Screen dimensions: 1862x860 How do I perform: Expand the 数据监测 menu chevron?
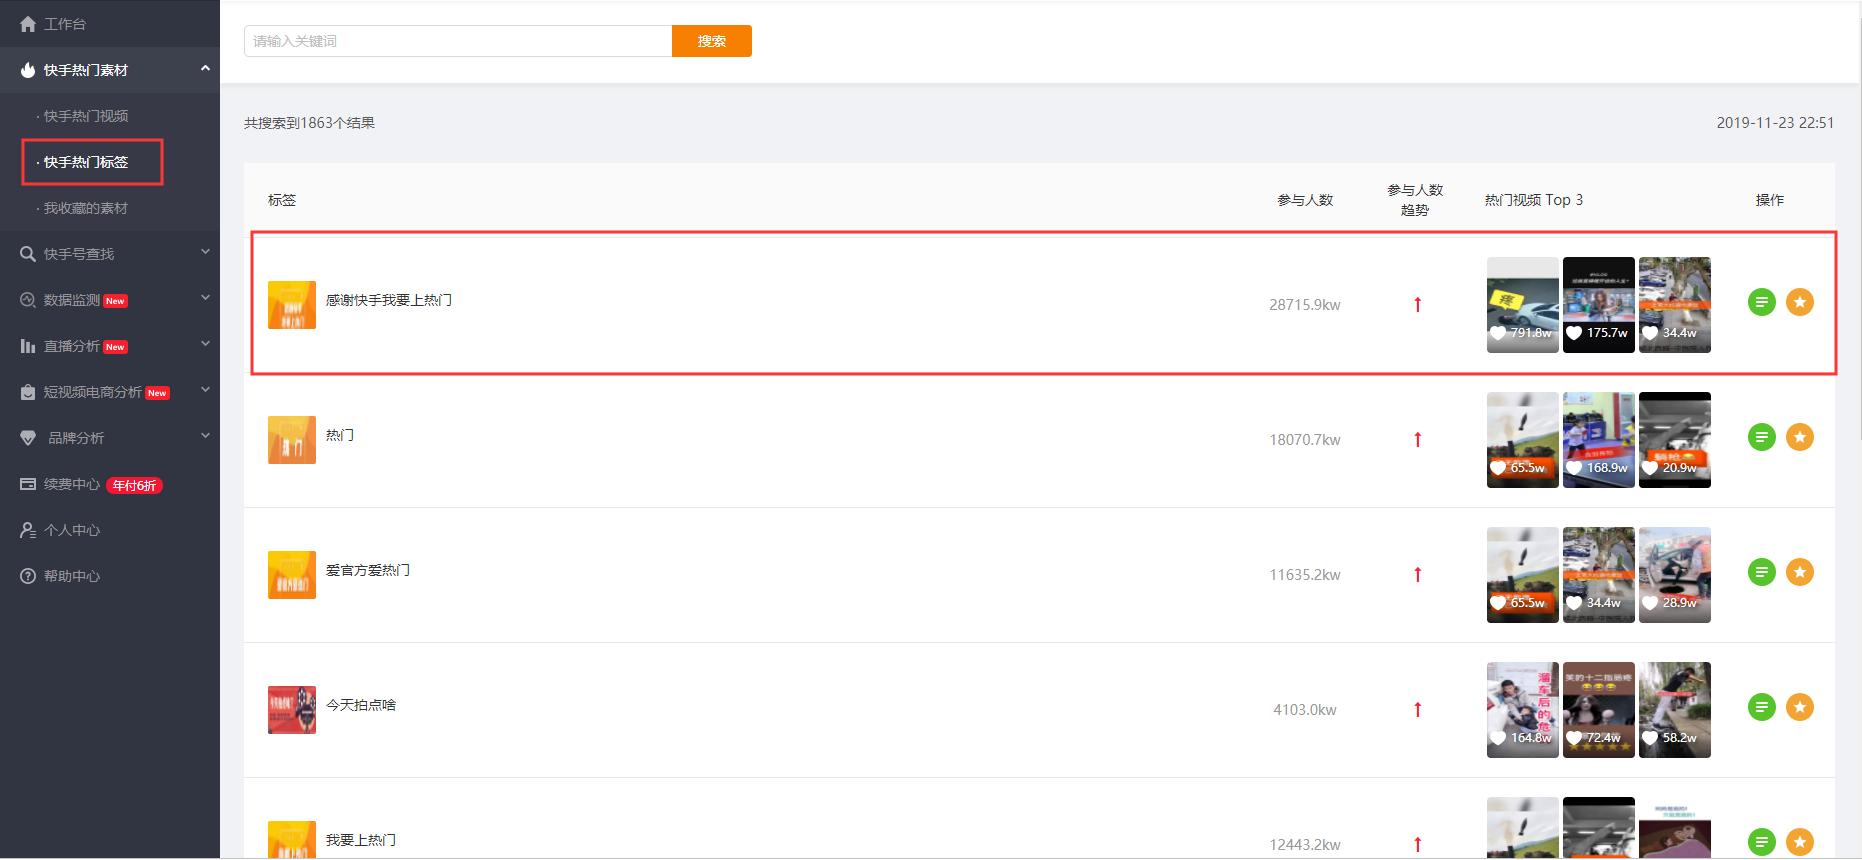click(x=205, y=298)
